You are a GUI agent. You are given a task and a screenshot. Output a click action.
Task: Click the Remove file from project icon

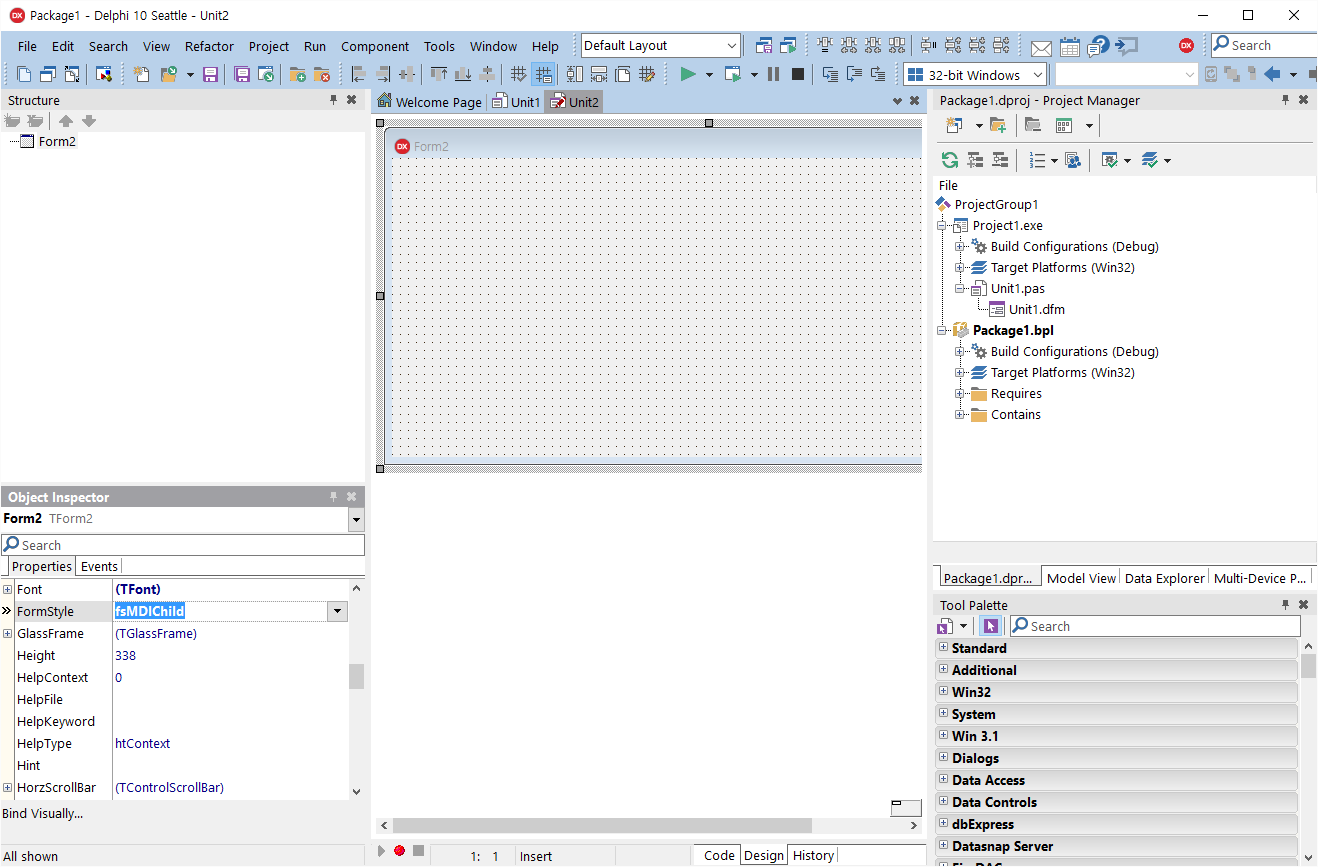click(321, 74)
